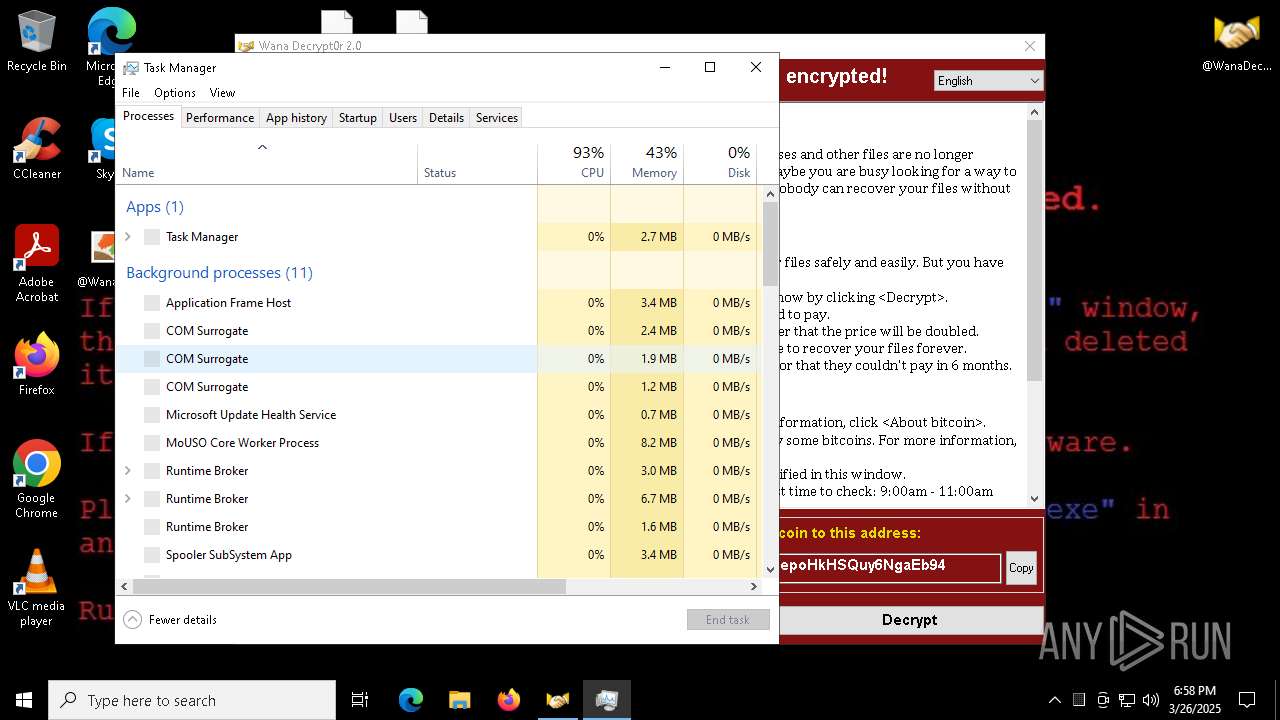Sort by the Name column header

click(x=267, y=164)
